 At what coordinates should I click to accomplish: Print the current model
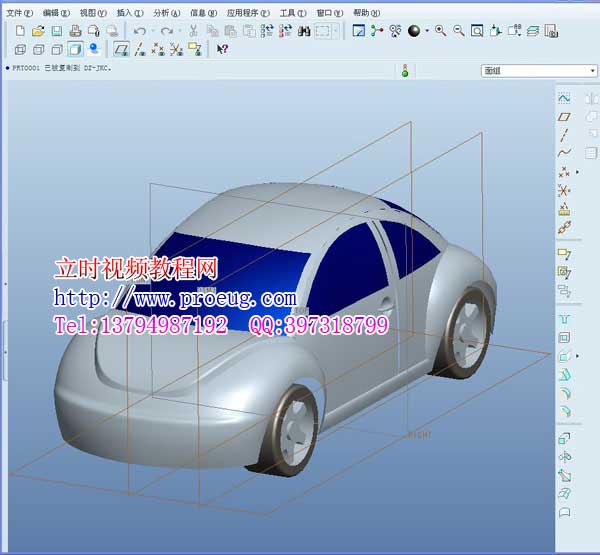tap(75, 31)
